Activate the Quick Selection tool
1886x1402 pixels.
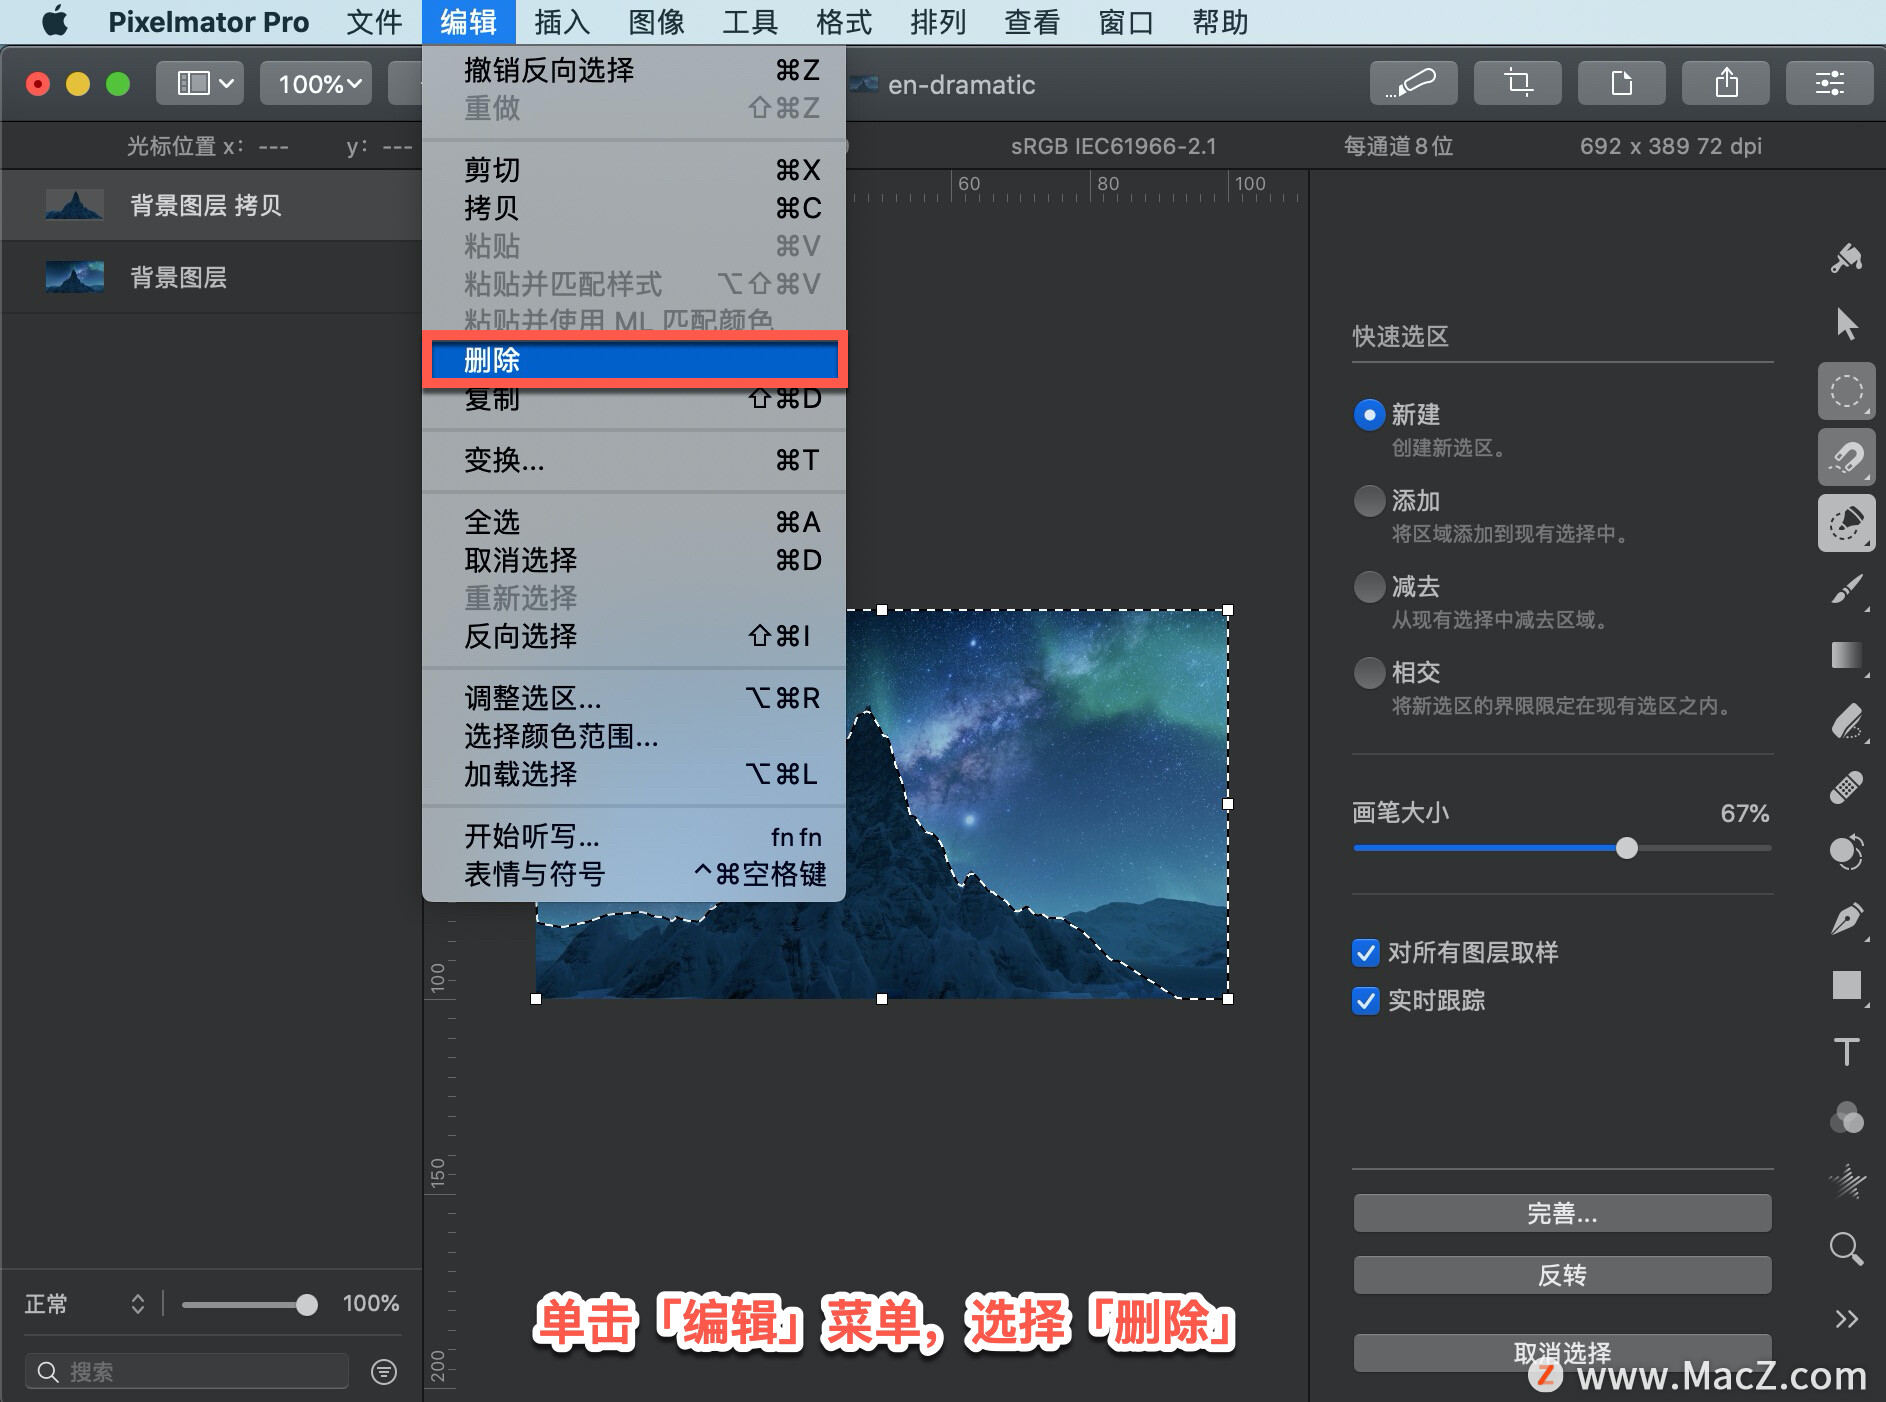point(1846,523)
